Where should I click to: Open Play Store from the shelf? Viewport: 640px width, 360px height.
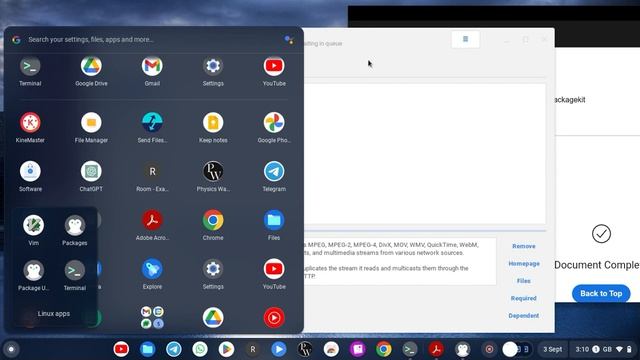226,349
